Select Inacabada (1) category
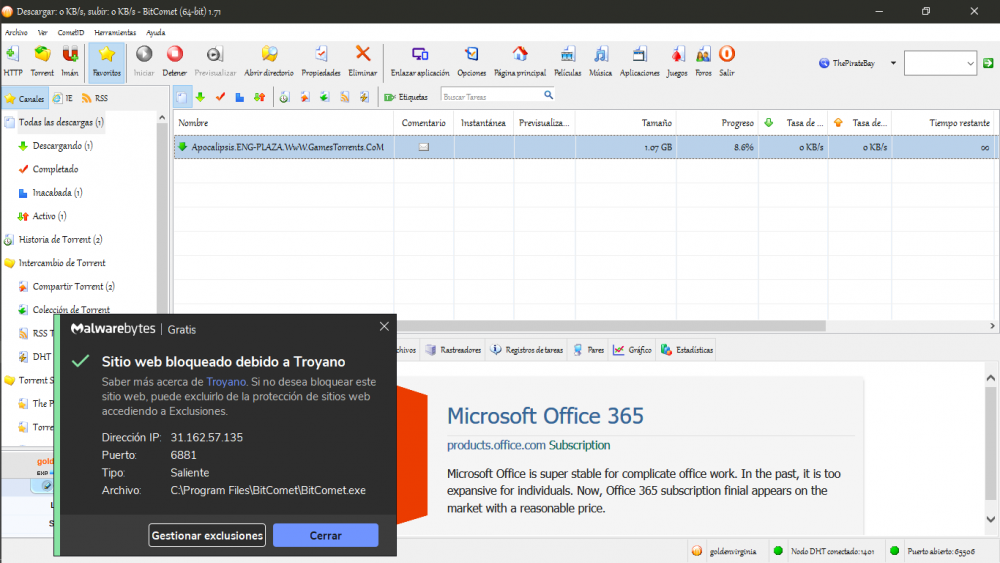The image size is (1000, 563). coord(57,193)
